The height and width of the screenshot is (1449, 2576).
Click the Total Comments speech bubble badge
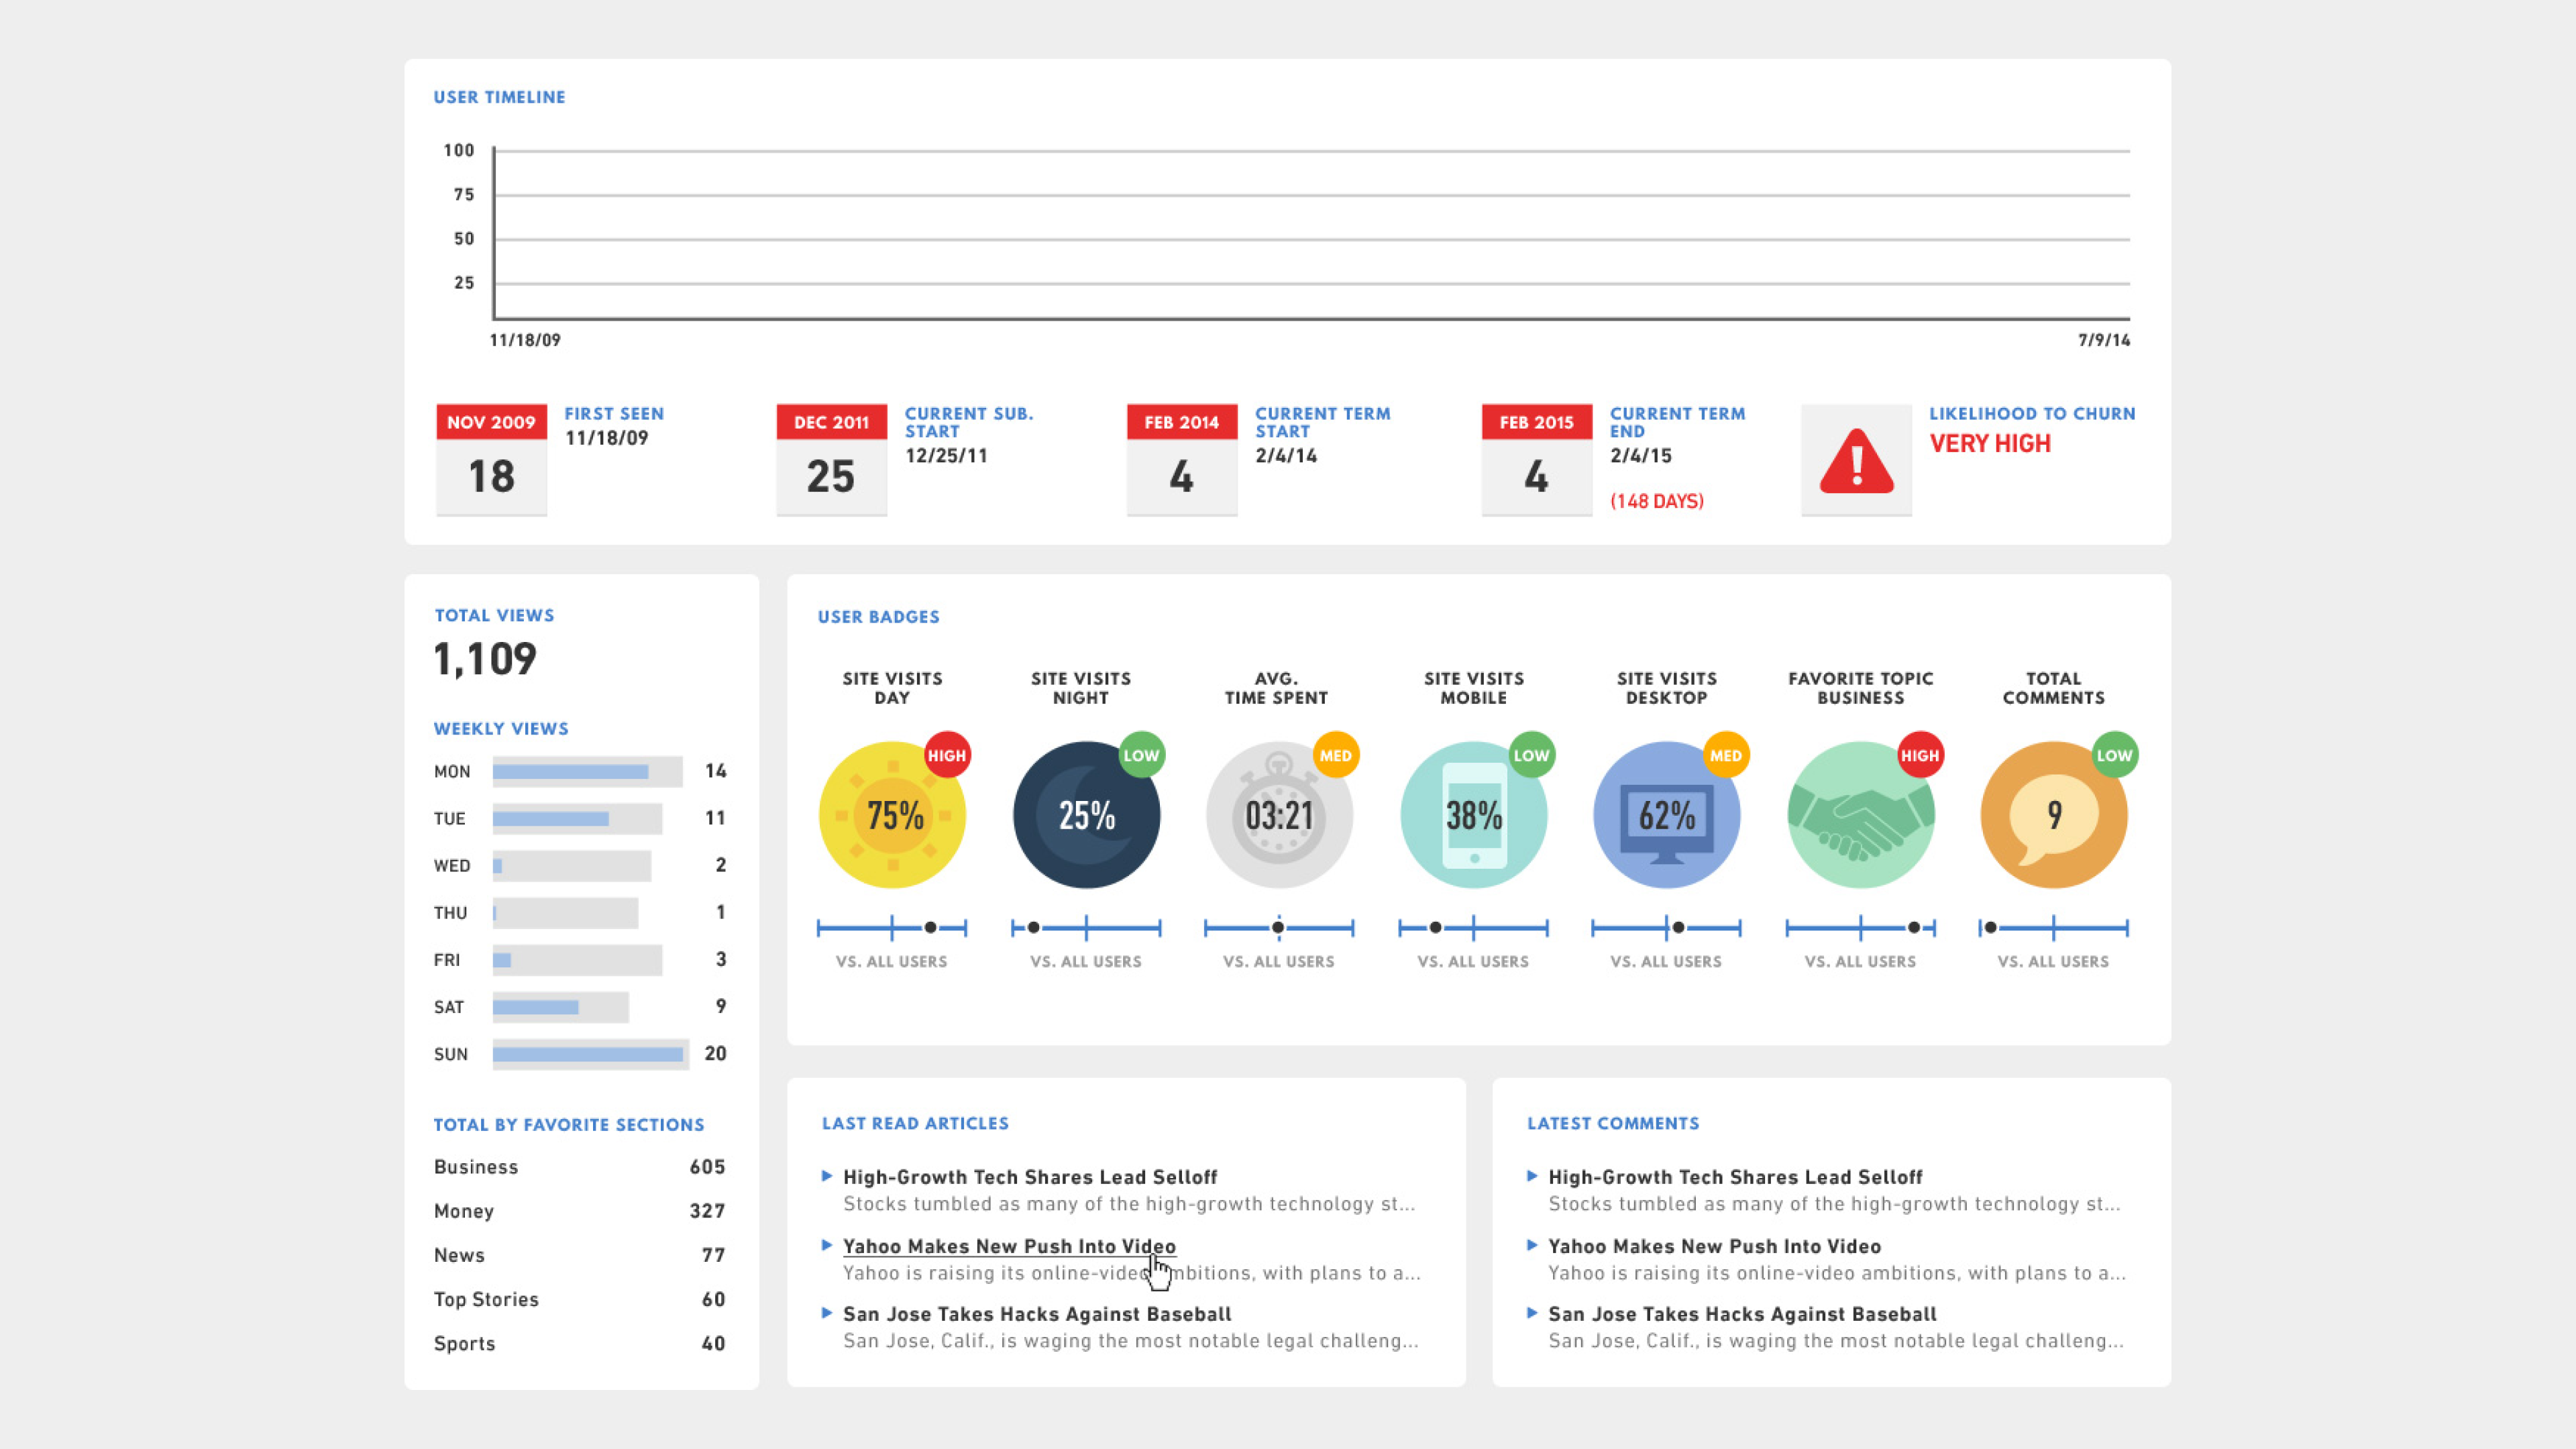click(2053, 816)
